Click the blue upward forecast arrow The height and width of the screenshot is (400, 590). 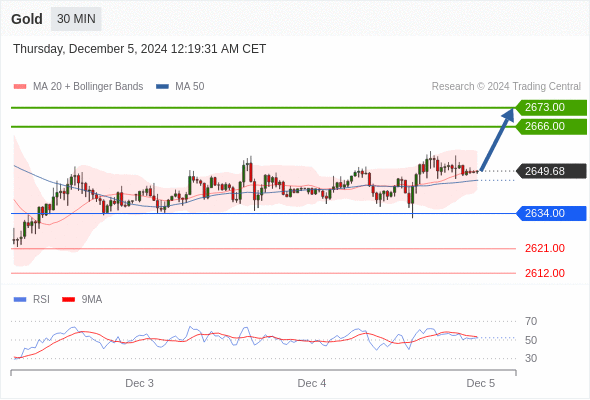click(x=497, y=139)
